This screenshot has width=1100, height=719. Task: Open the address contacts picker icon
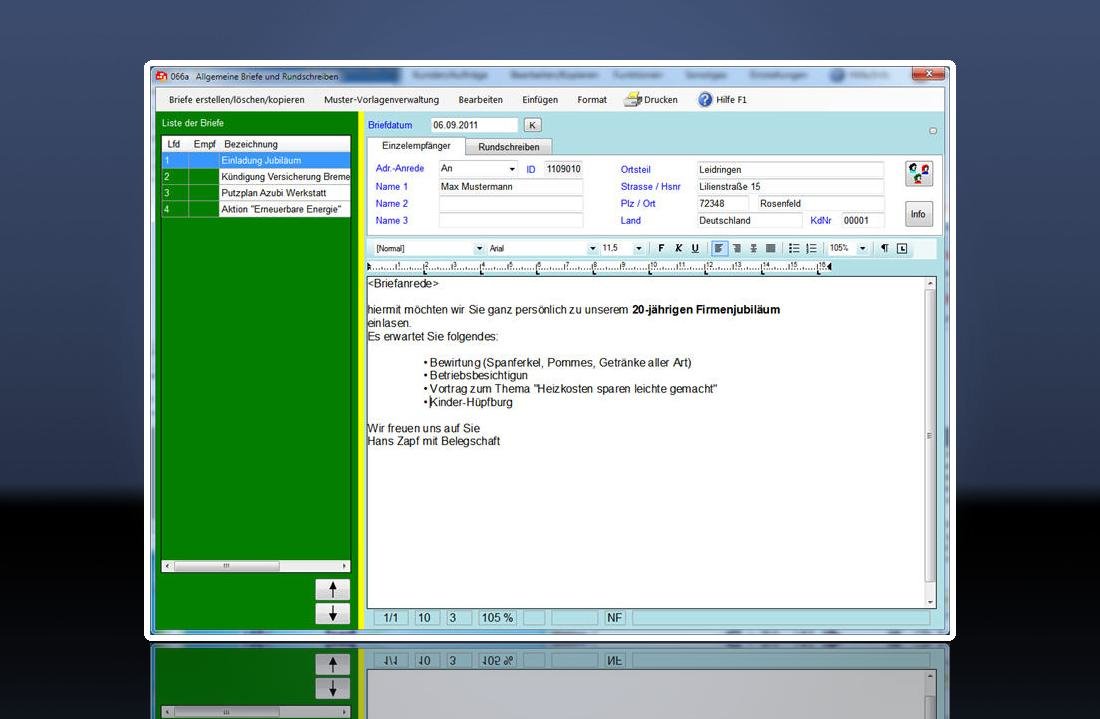[x=918, y=173]
